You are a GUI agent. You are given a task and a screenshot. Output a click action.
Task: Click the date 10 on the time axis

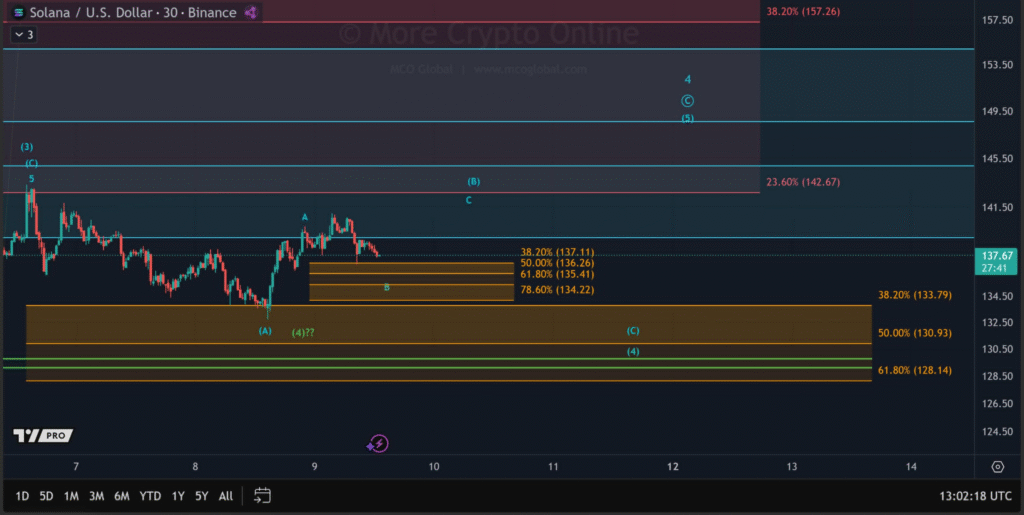(434, 466)
